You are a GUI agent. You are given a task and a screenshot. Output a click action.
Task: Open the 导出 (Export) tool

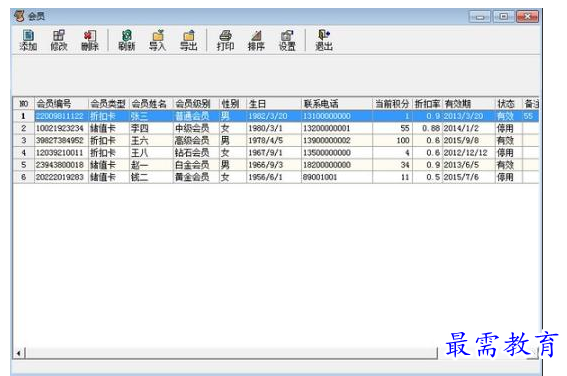[x=188, y=40]
